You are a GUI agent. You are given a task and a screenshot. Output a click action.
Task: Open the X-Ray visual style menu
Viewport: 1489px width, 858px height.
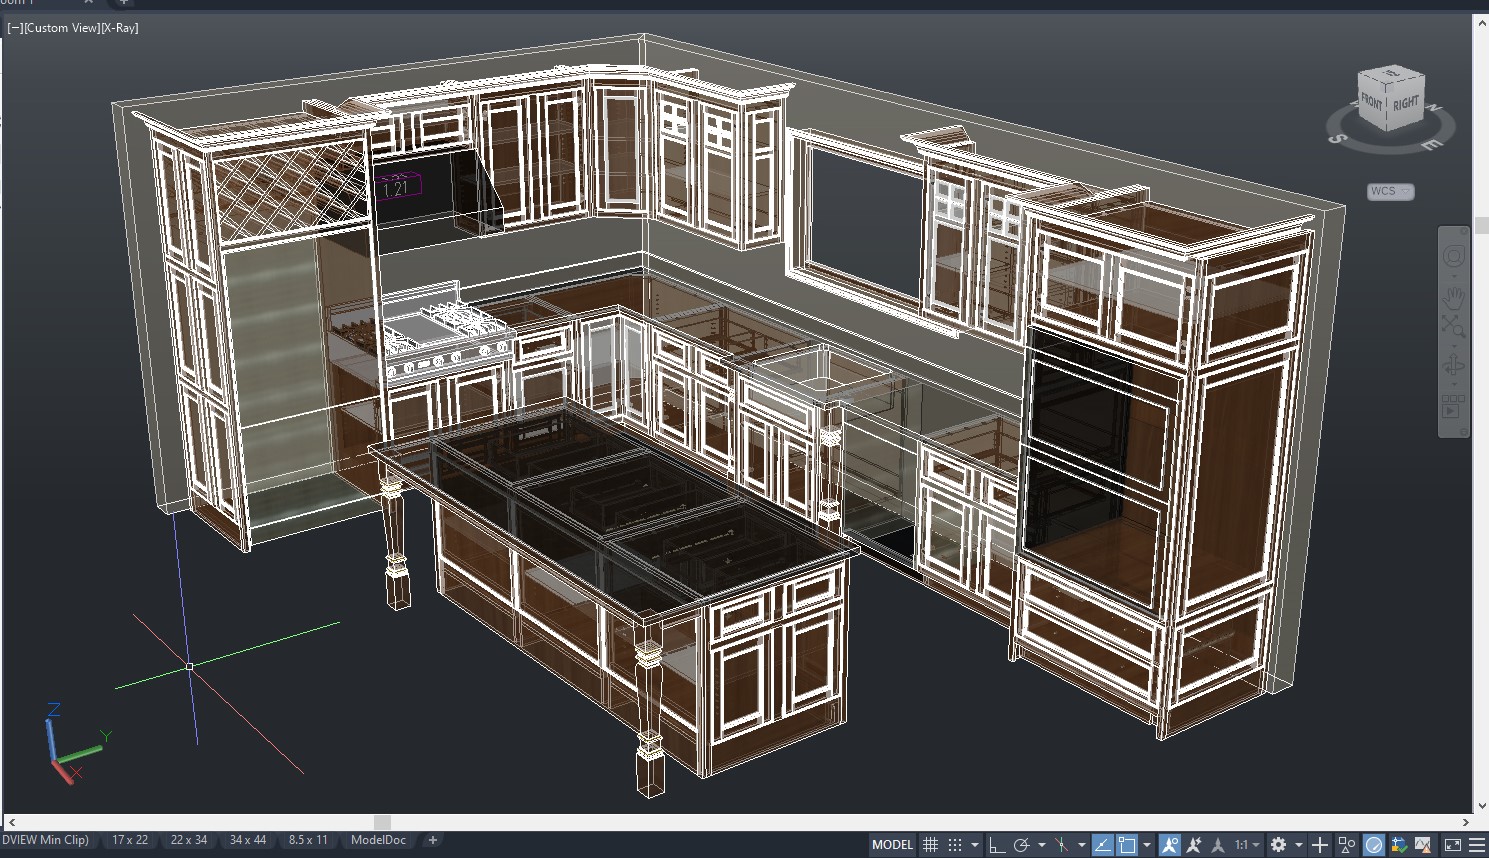coord(120,28)
